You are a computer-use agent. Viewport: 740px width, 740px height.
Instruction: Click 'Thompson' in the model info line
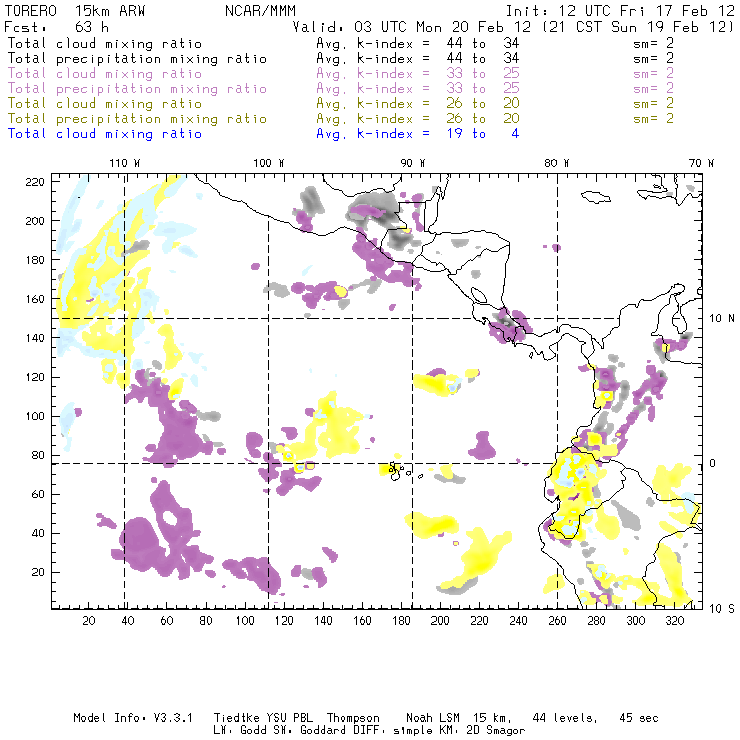tap(353, 718)
